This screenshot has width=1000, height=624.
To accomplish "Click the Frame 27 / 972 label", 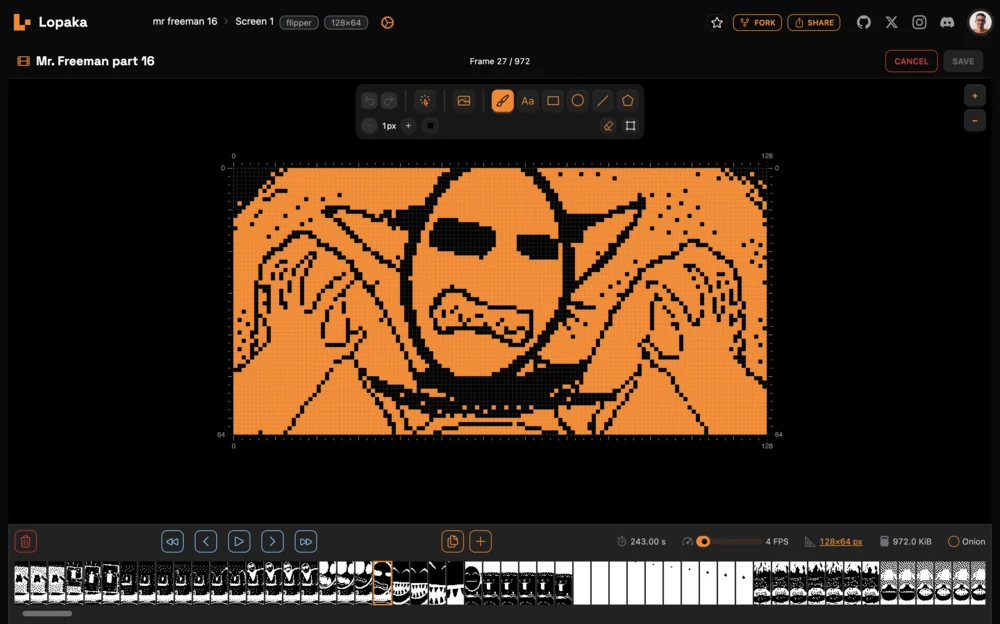I will click(499, 61).
